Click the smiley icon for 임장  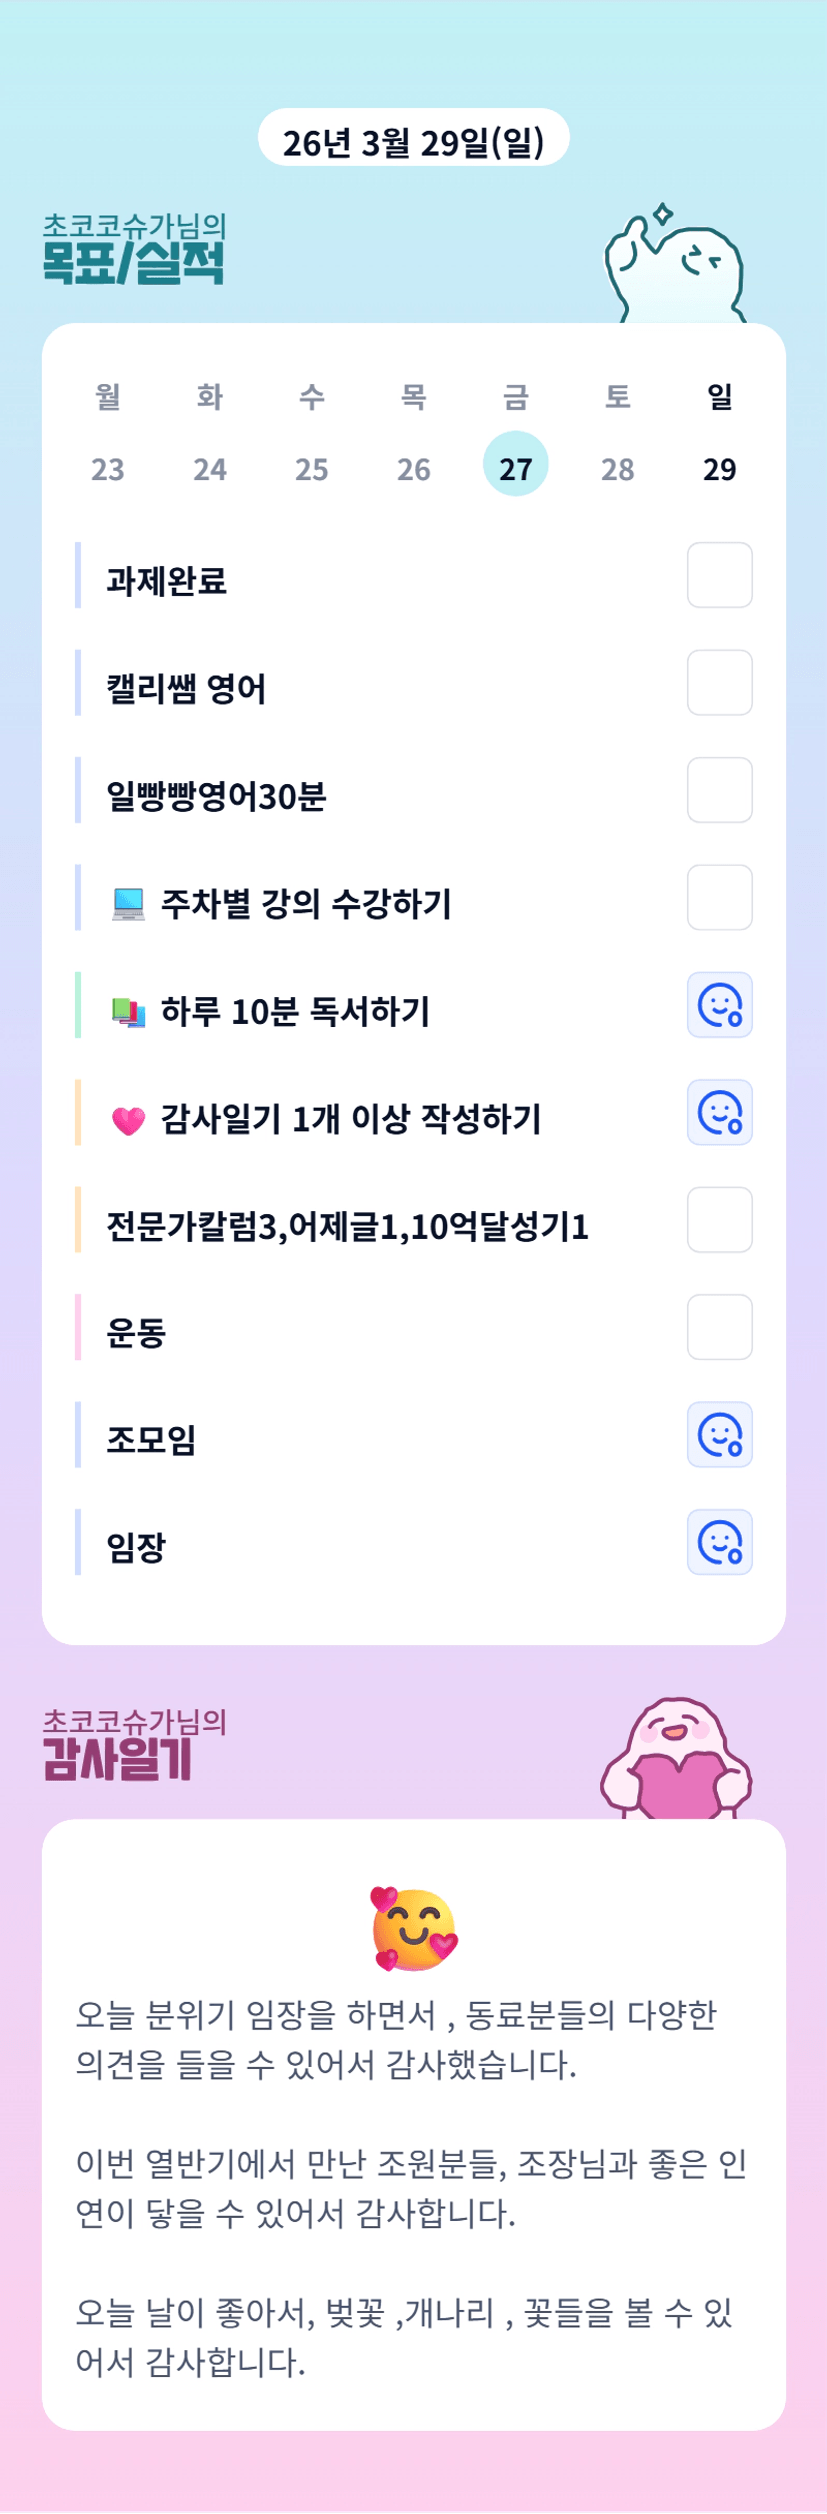719,1542
